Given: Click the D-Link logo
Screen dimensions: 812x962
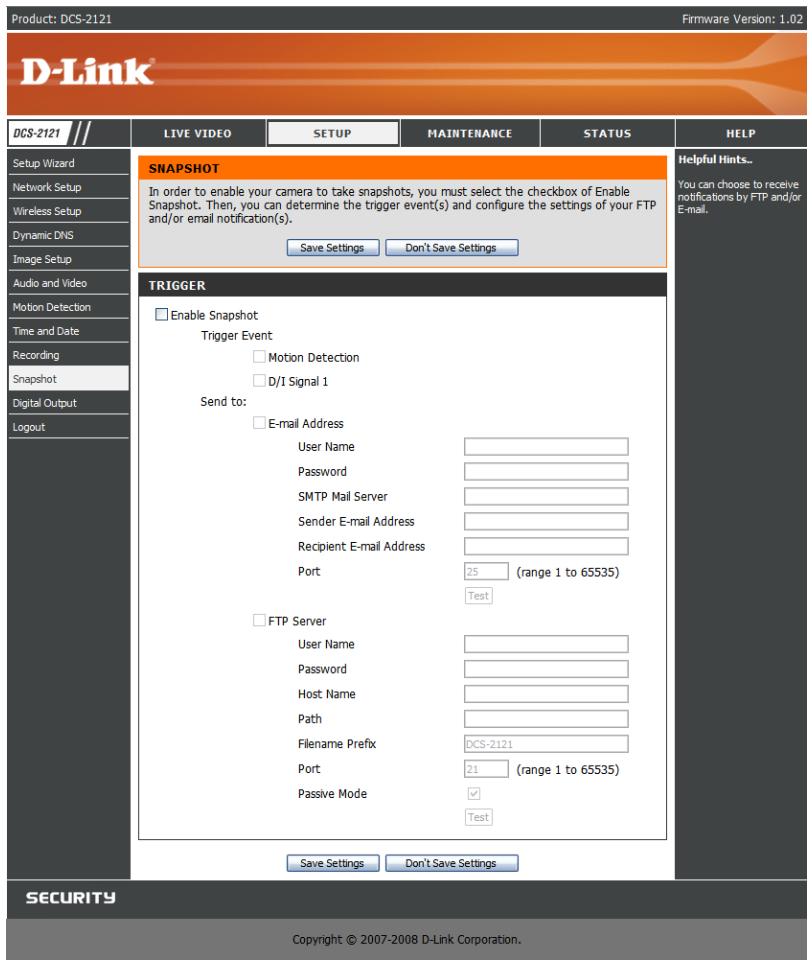Looking at the screenshot, I should (86, 72).
